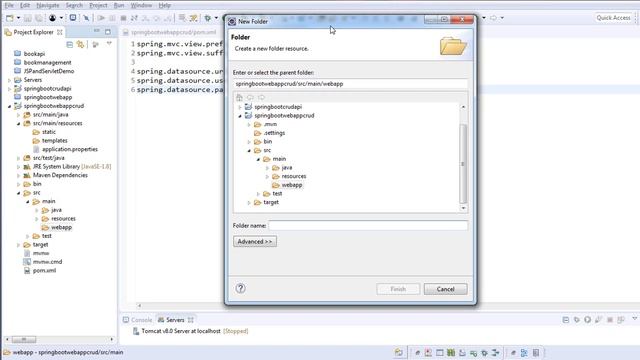The width and height of the screenshot is (640, 360).
Task: Collapse src/main/resources in Project Explorer
Action: [x=18, y=123]
